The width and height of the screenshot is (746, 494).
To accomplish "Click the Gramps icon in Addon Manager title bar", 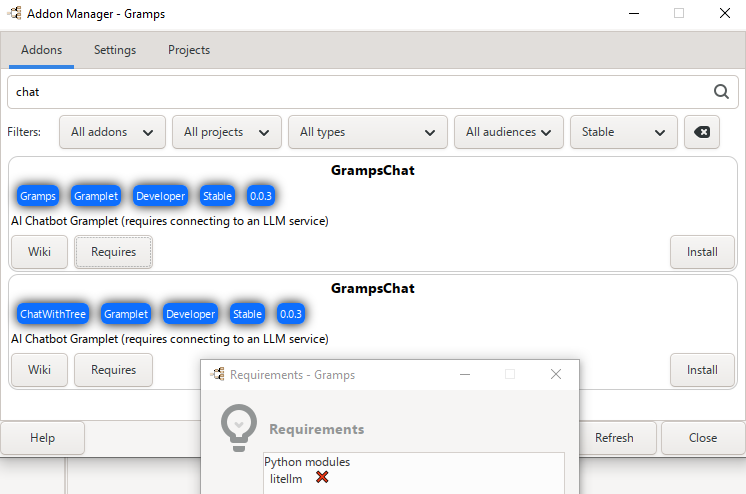I will (x=15, y=13).
